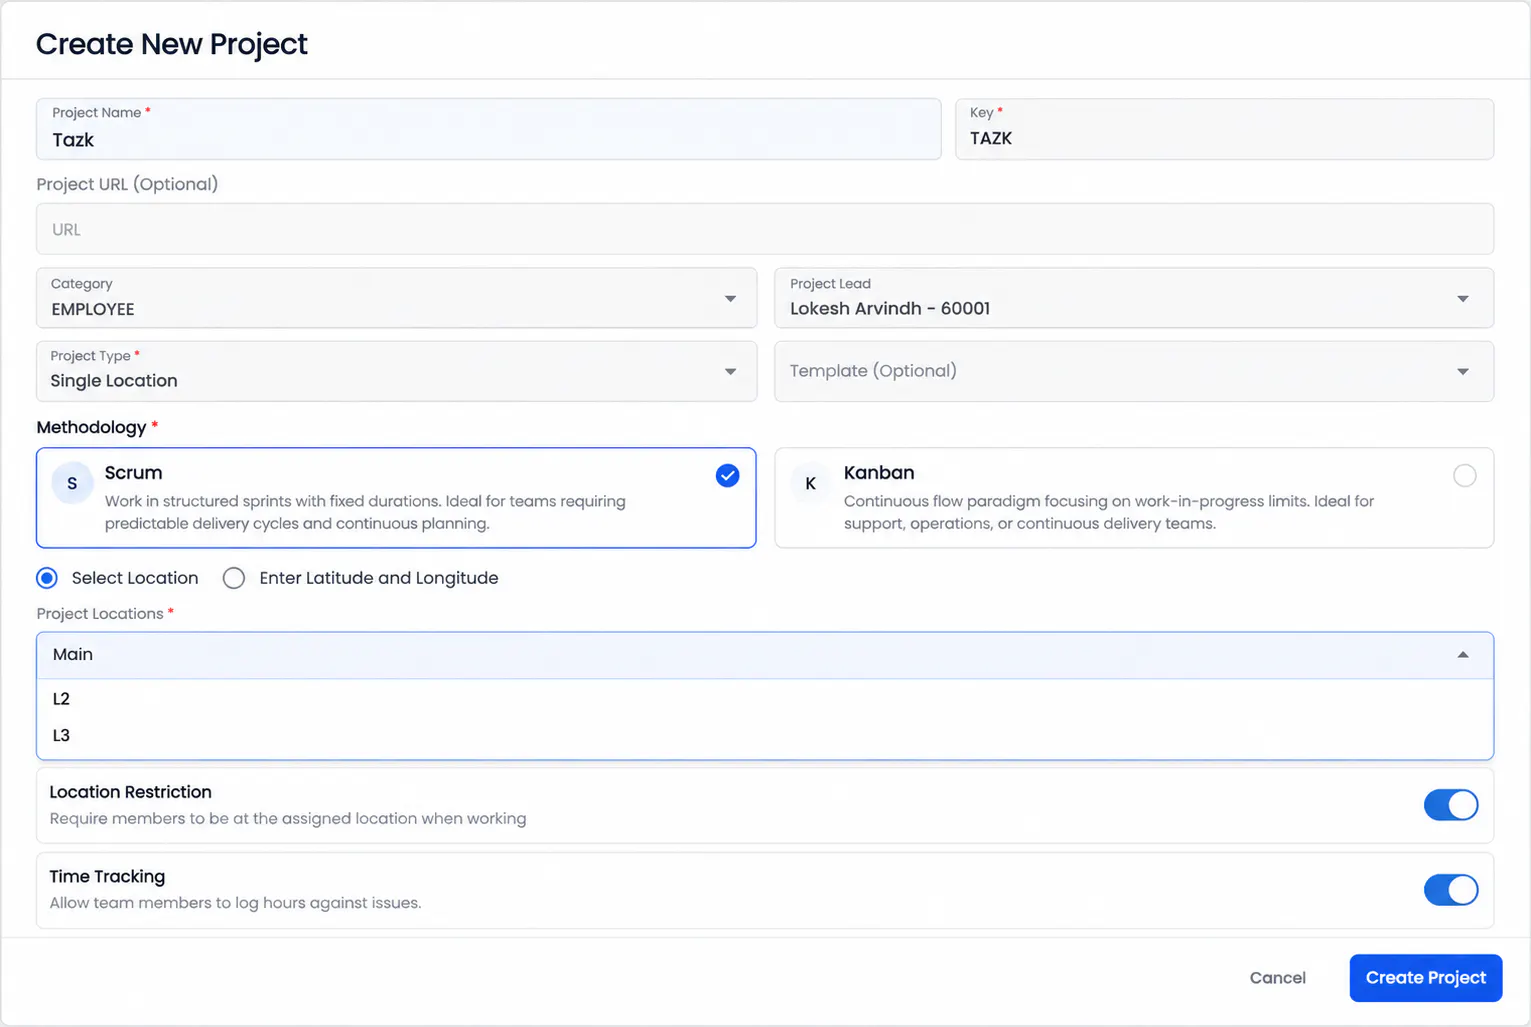Disable the Location Restriction toggle
Image resolution: width=1531 pixels, height=1027 pixels.
[x=1451, y=805]
